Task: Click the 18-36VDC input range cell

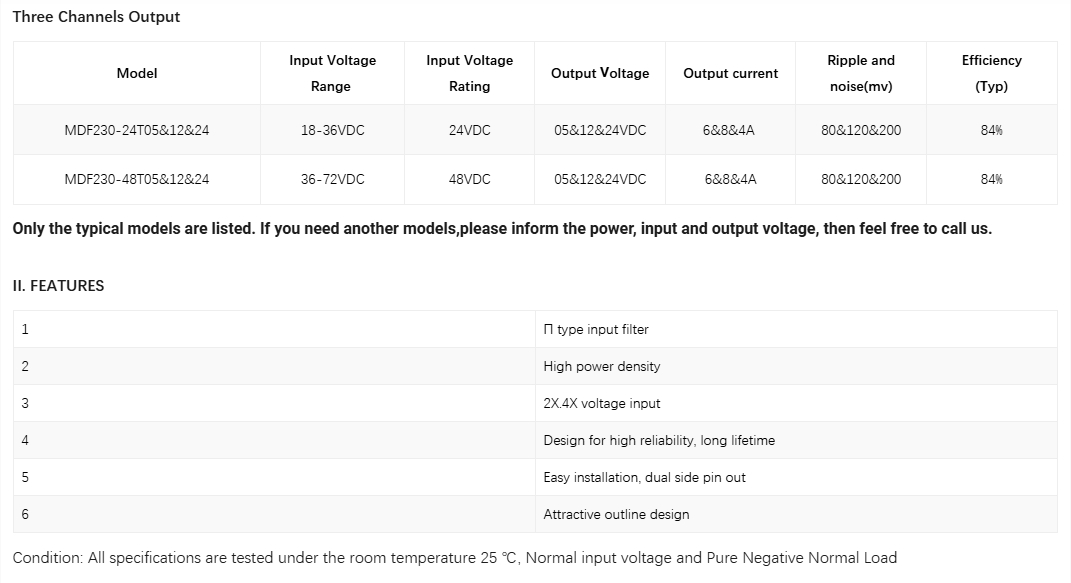Action: coord(332,130)
